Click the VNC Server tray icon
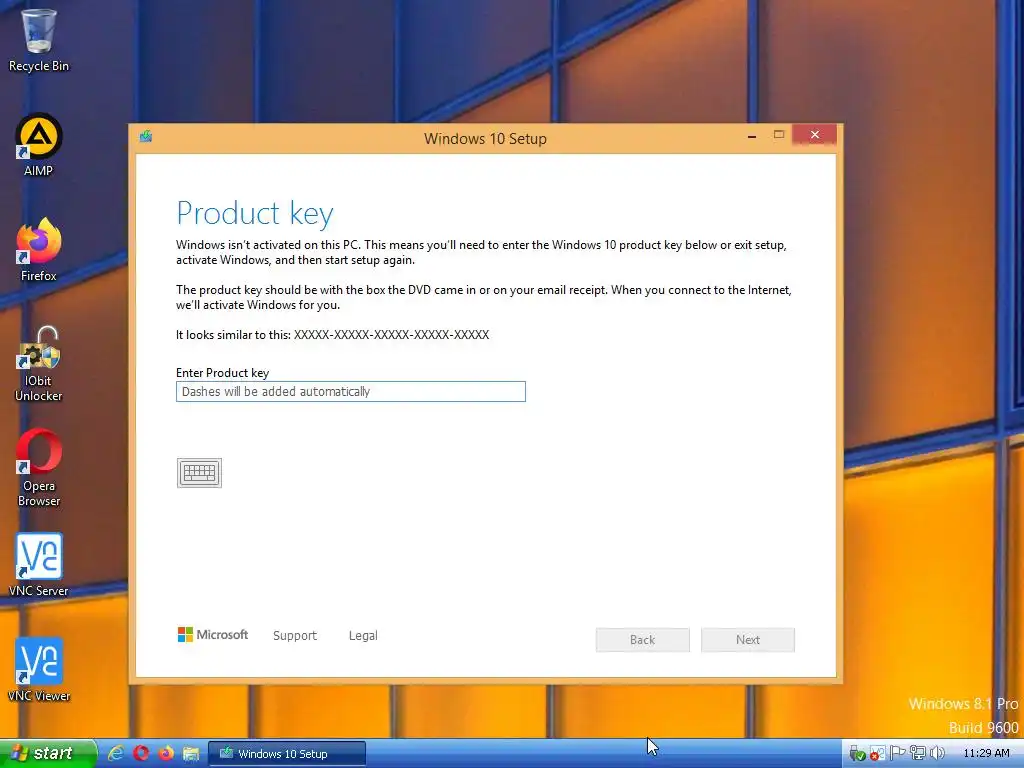Image resolution: width=1024 pixels, height=768 pixels. [877, 754]
